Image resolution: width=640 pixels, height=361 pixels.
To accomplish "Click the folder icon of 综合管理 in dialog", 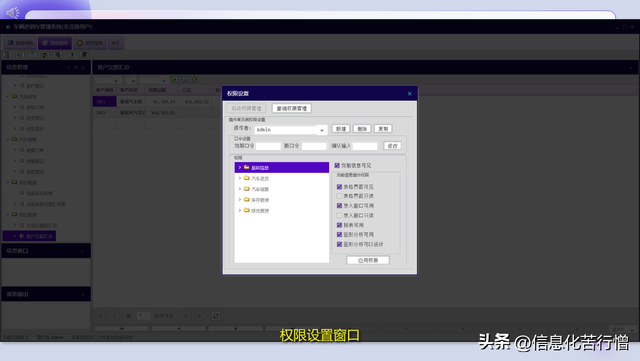I will [247, 210].
